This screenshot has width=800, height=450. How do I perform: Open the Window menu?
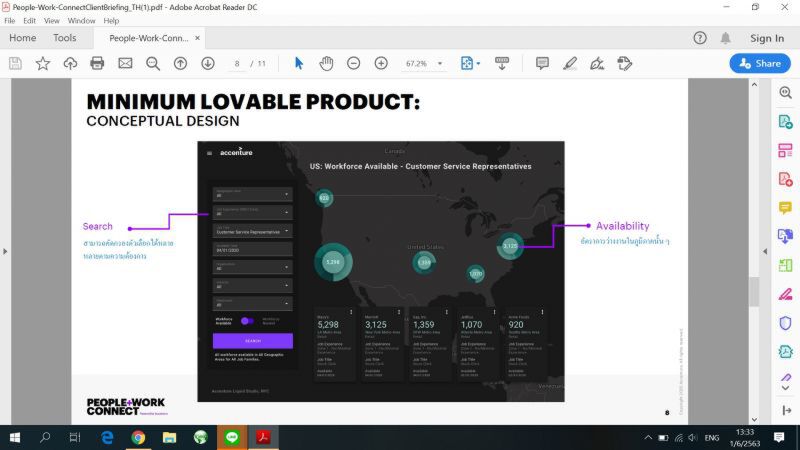click(82, 21)
